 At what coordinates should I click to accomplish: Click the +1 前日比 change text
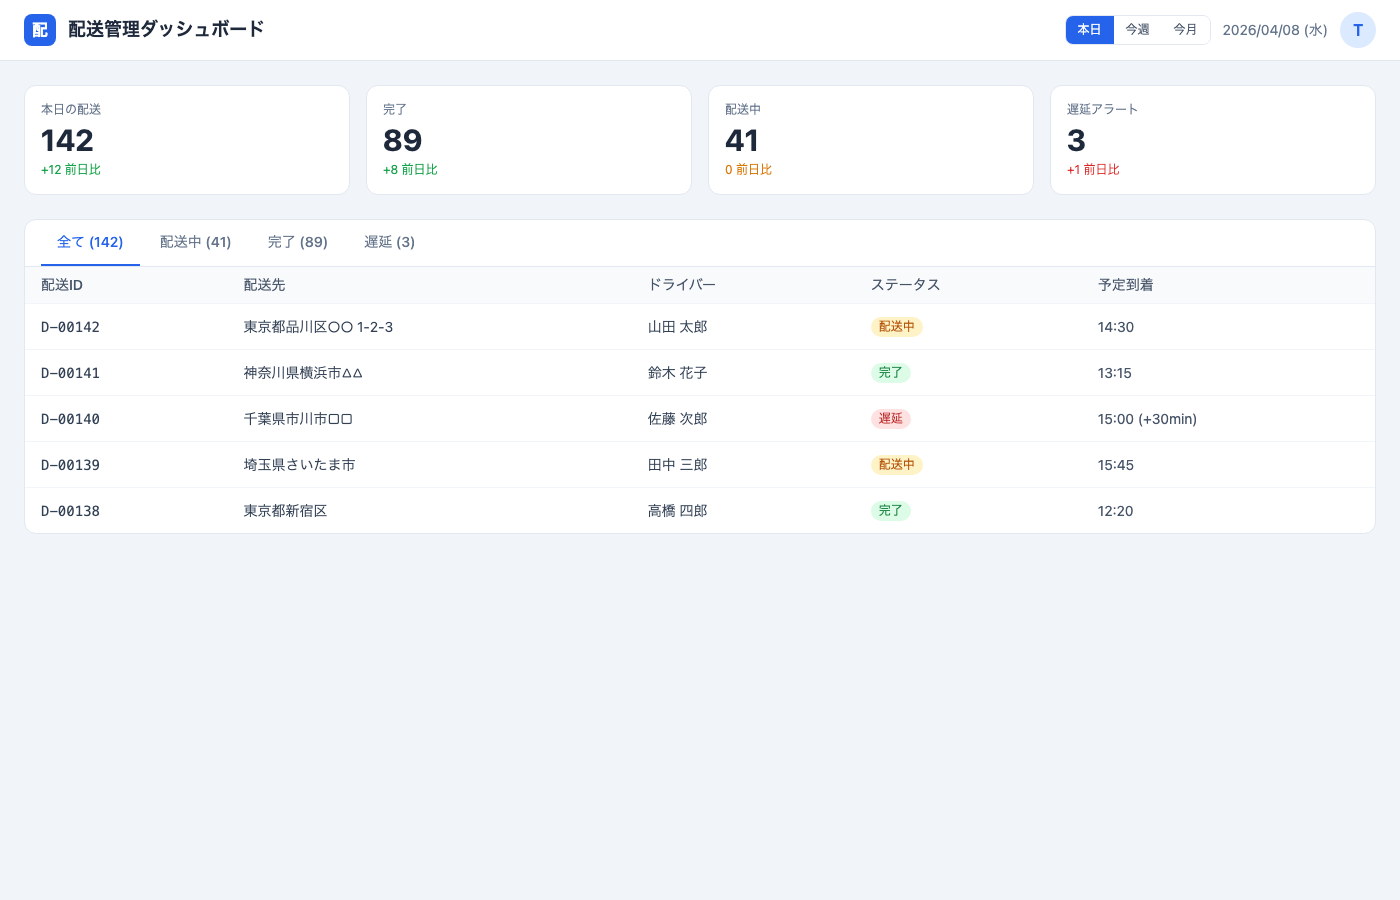[x=1093, y=170]
